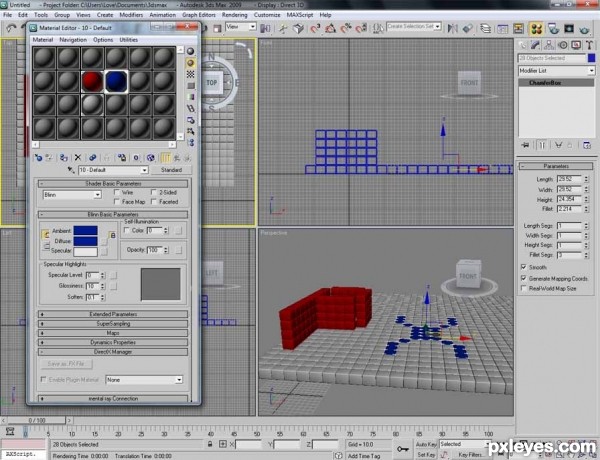
Task: Click the Ambient color swatch
Action: [x=85, y=230]
